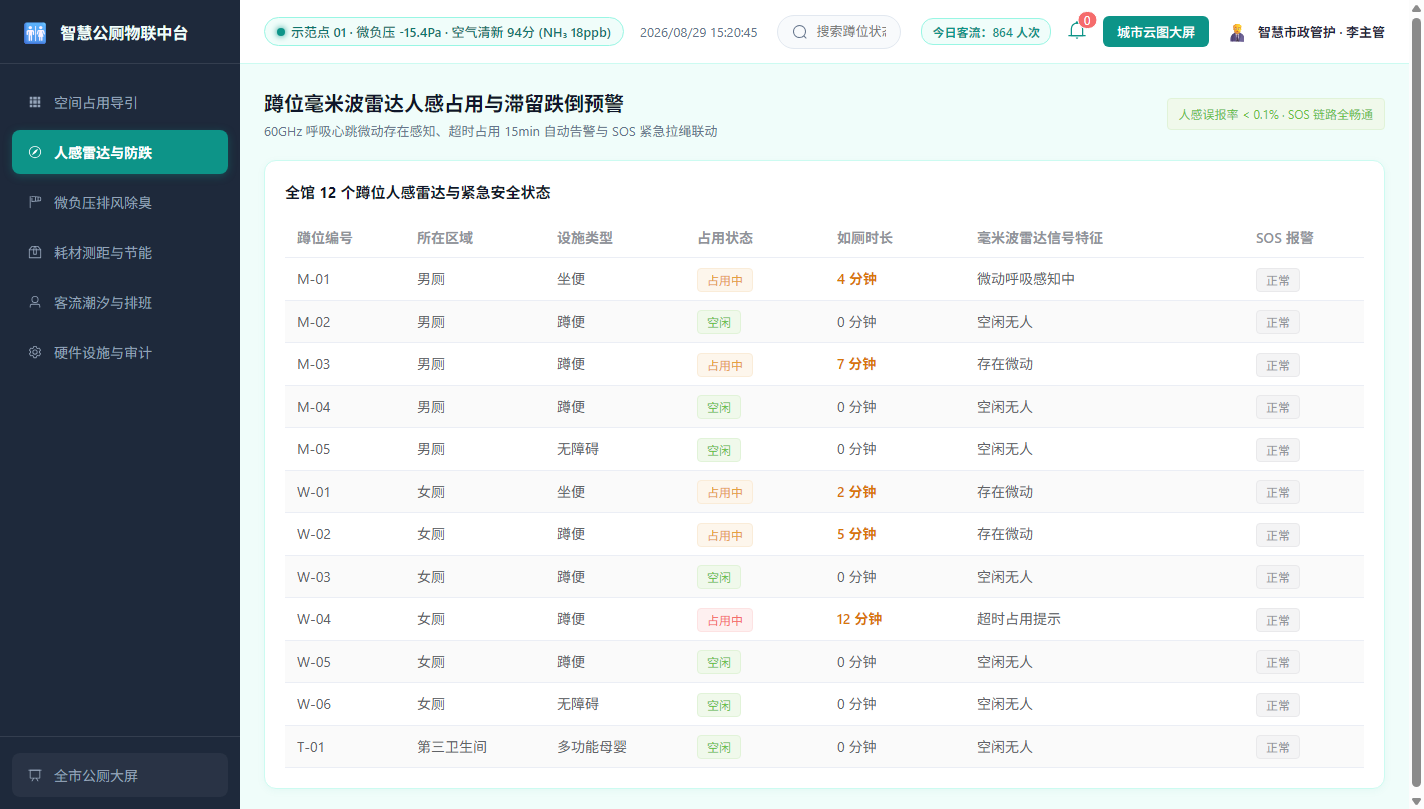
Task: Click the 2026/08/29 15:20:45 timestamp
Action: point(698,32)
